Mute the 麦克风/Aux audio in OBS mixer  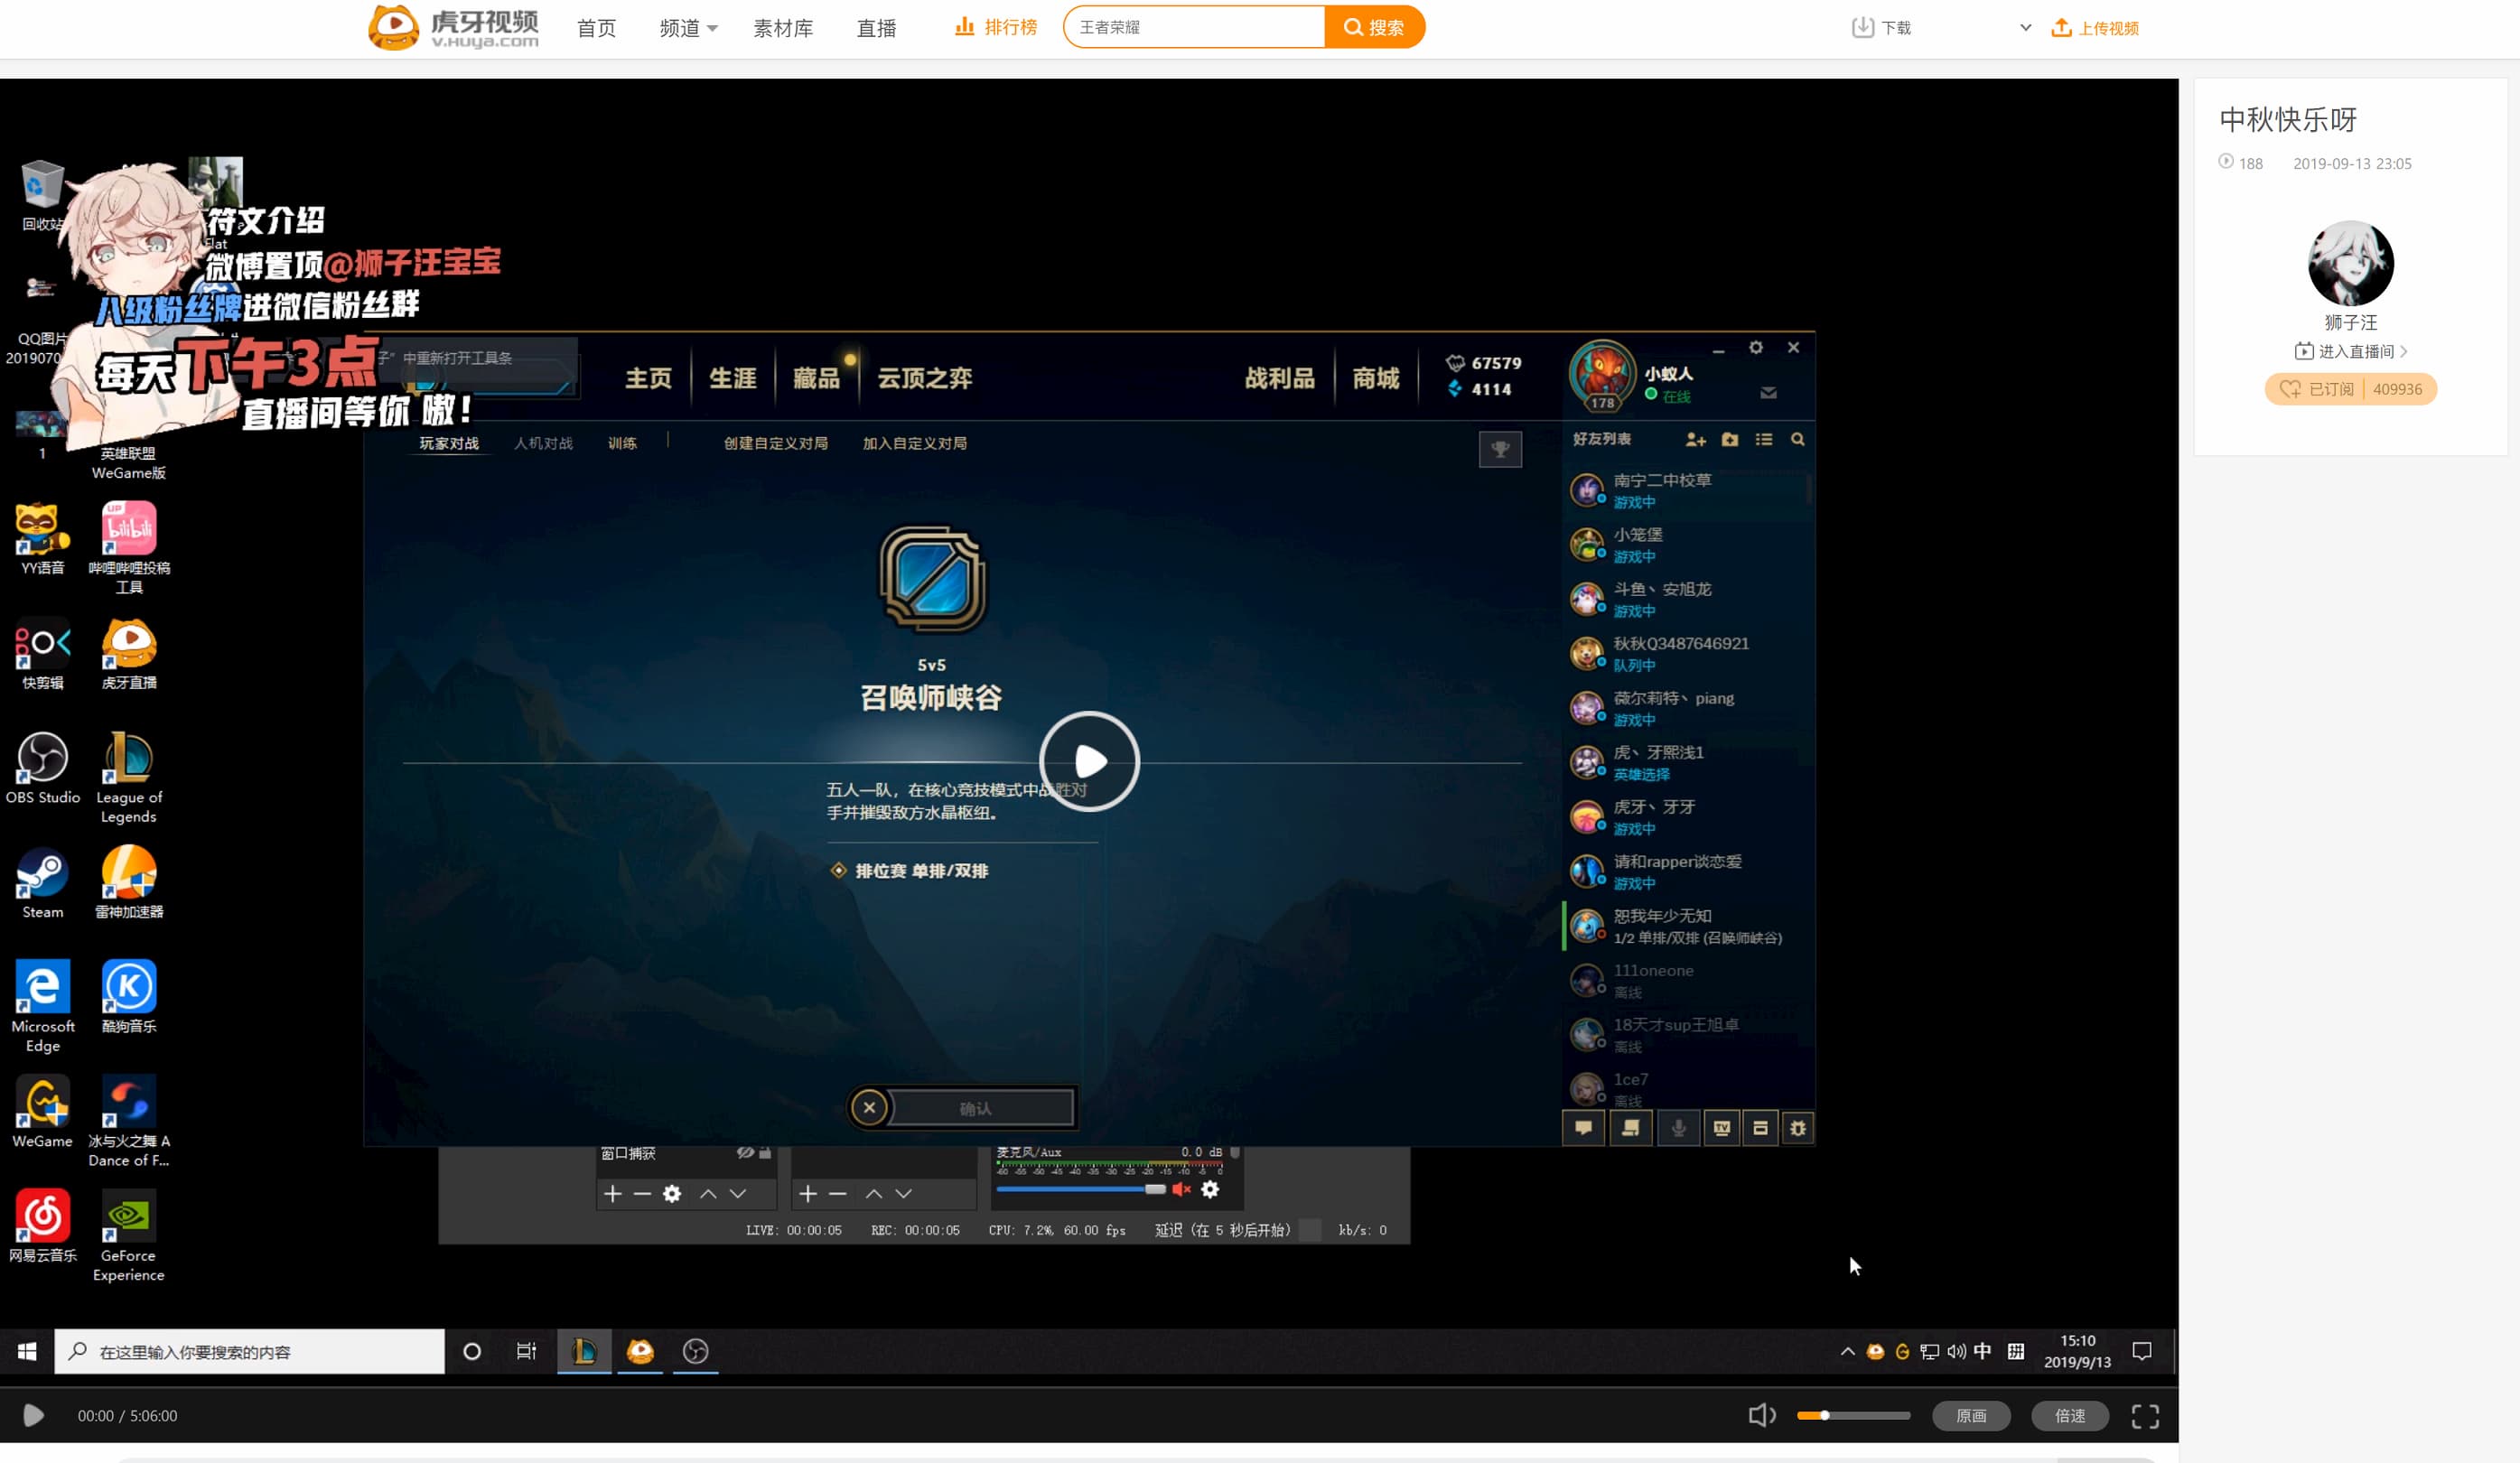(1184, 1189)
